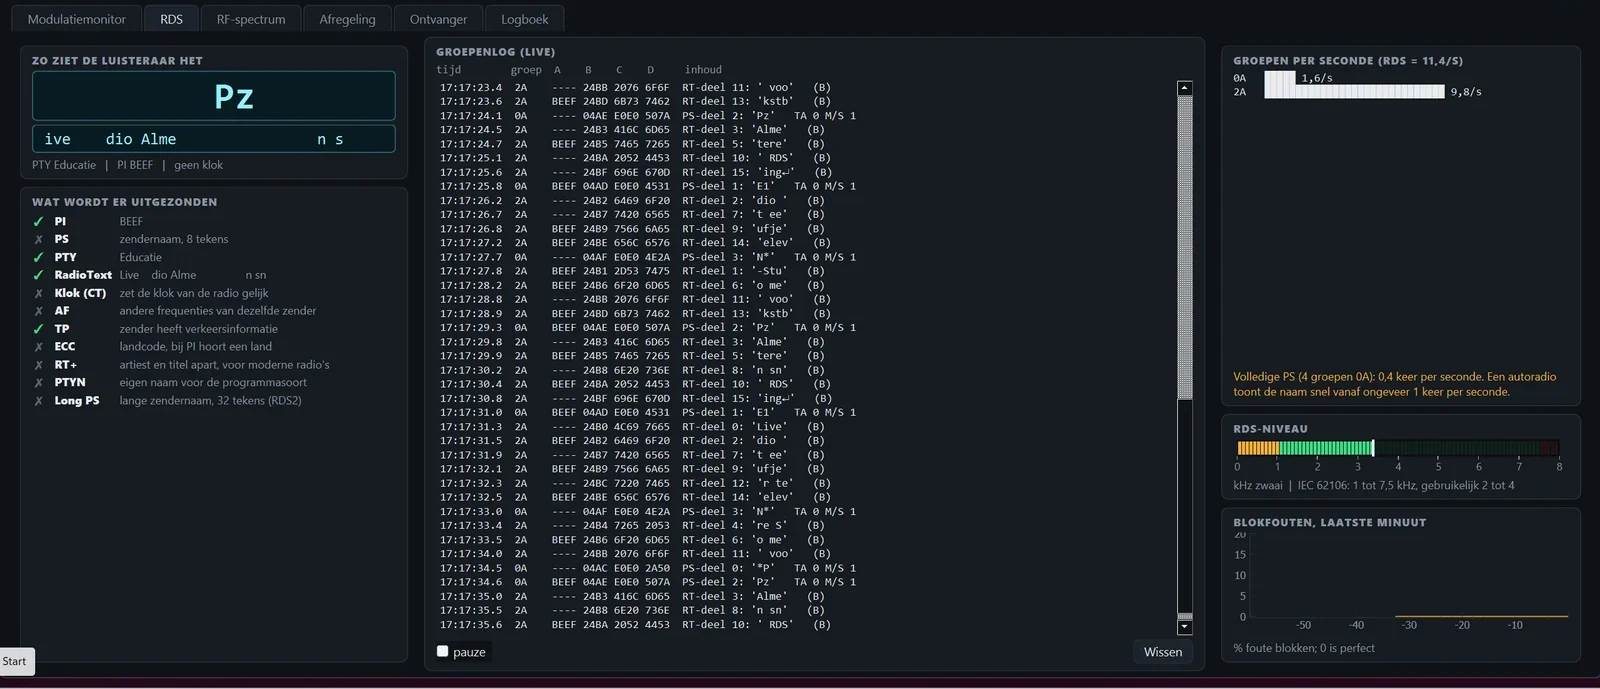Screen dimensions: 1600x689
Task: Click the 'tijd' column header
Action: 449,70
